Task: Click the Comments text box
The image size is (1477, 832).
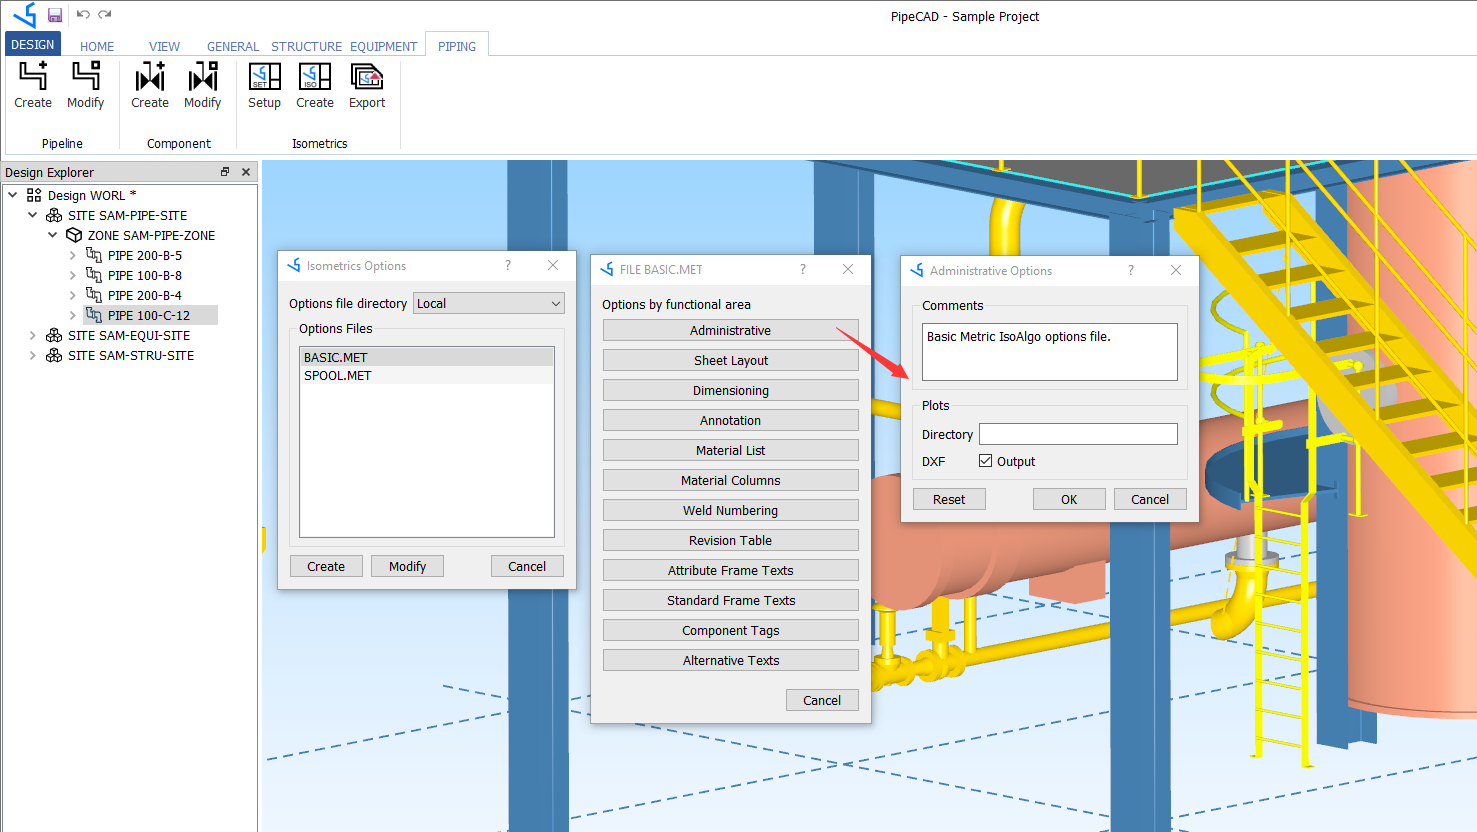Action: (x=1050, y=351)
